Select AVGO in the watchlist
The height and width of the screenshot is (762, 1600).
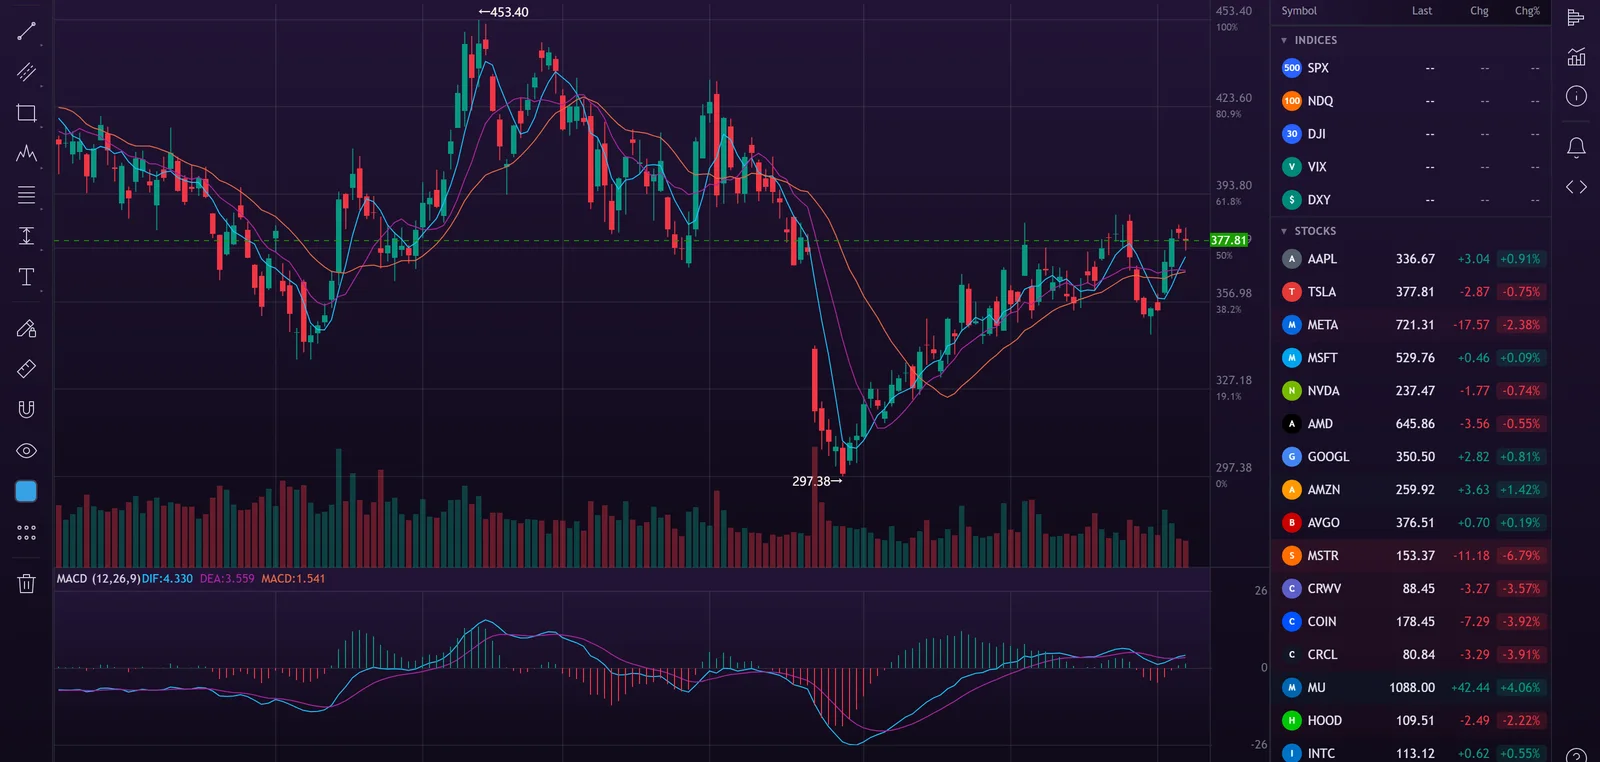click(1411, 523)
